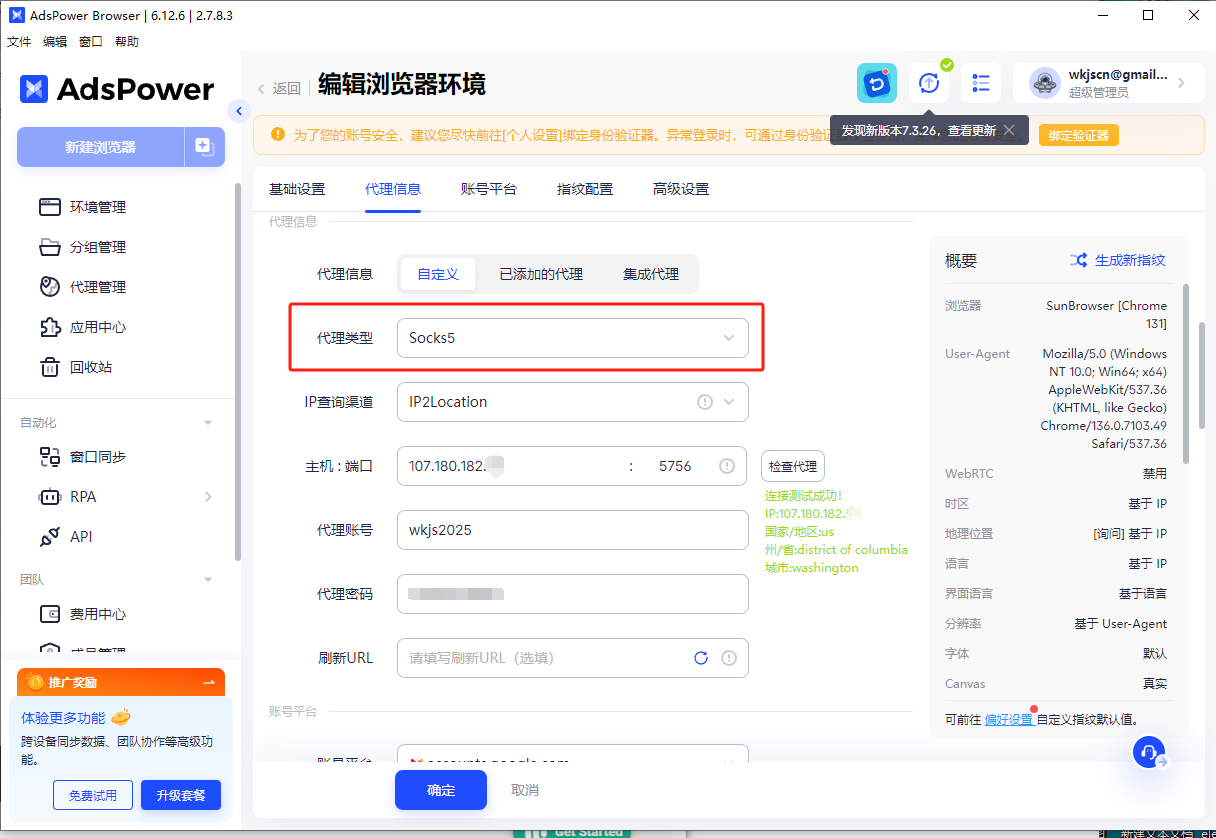Open the 窗口 menu
This screenshot has height=838, width=1216.
click(x=91, y=42)
